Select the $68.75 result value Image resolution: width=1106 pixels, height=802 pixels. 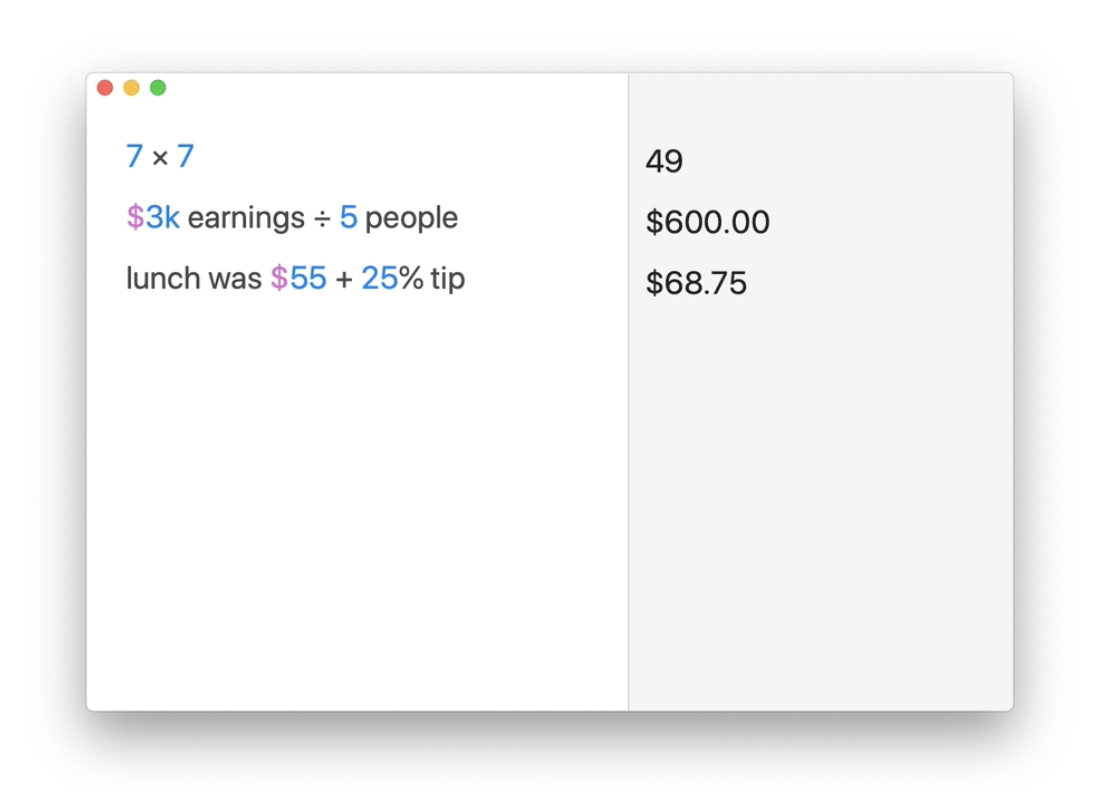[x=696, y=283]
